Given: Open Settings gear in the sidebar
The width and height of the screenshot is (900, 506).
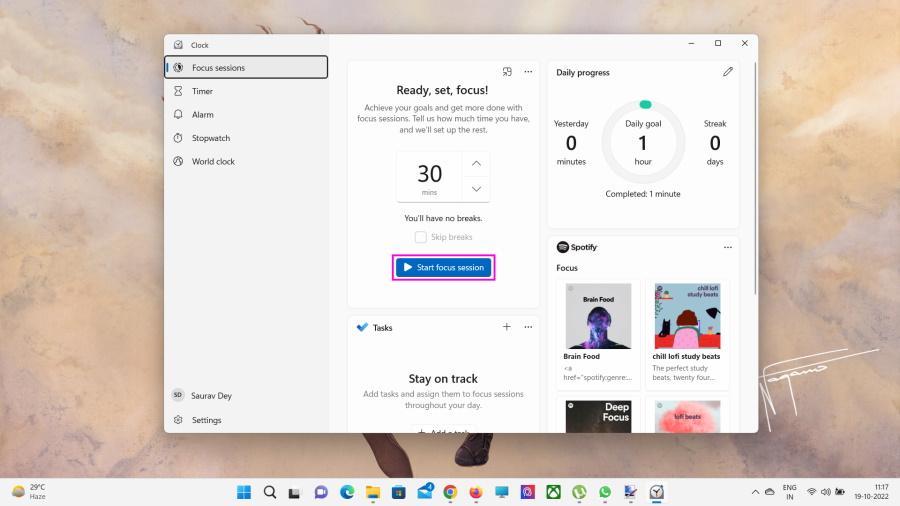Looking at the screenshot, I should click(178, 420).
